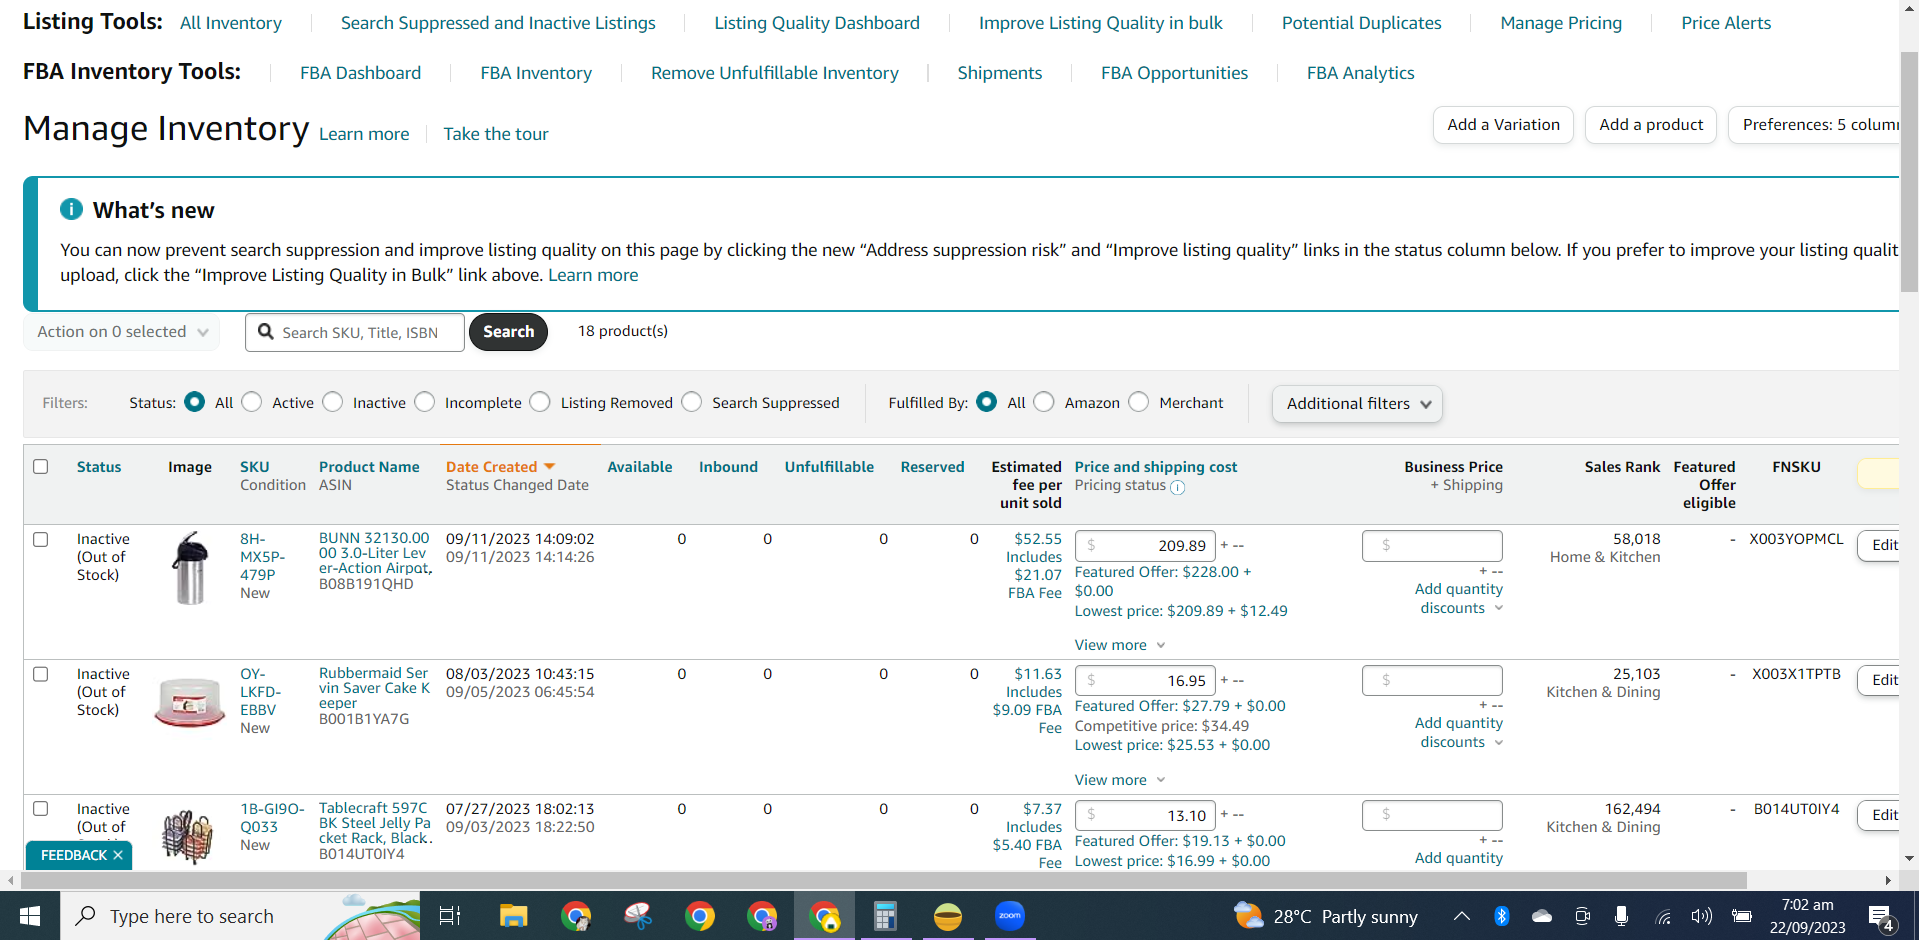Open Remove Unfulfillable Inventory
The width and height of the screenshot is (1919, 940).
pos(775,73)
